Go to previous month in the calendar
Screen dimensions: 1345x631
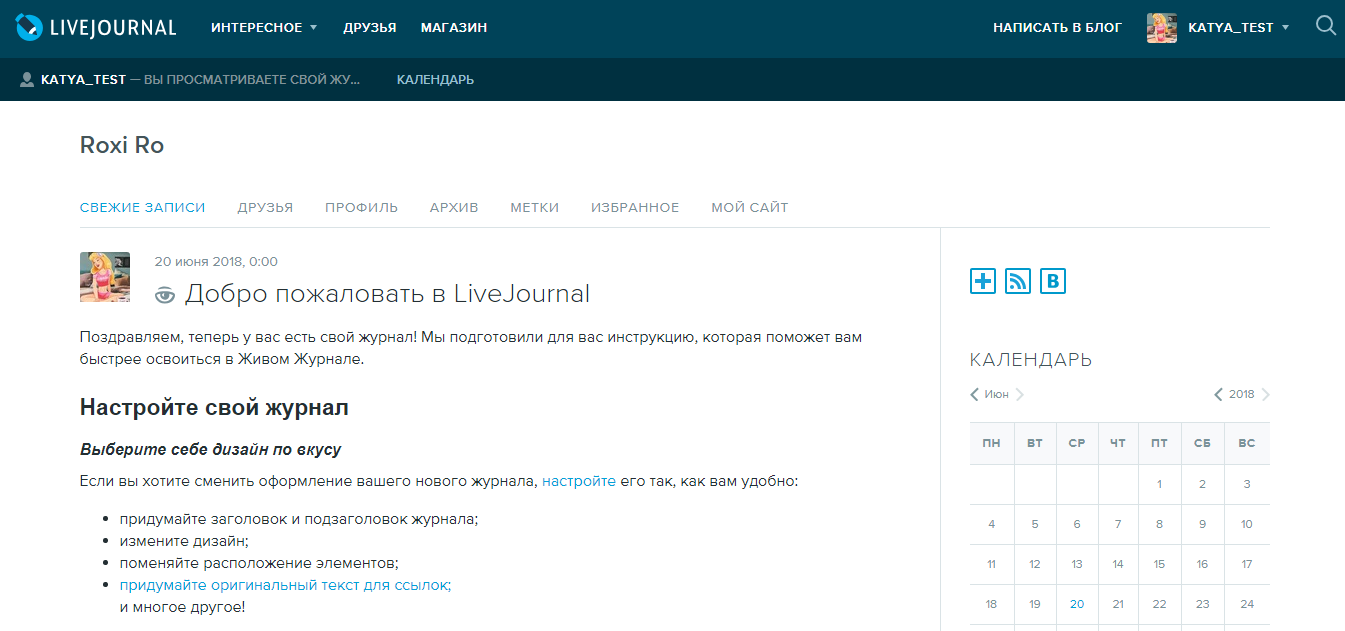973,394
